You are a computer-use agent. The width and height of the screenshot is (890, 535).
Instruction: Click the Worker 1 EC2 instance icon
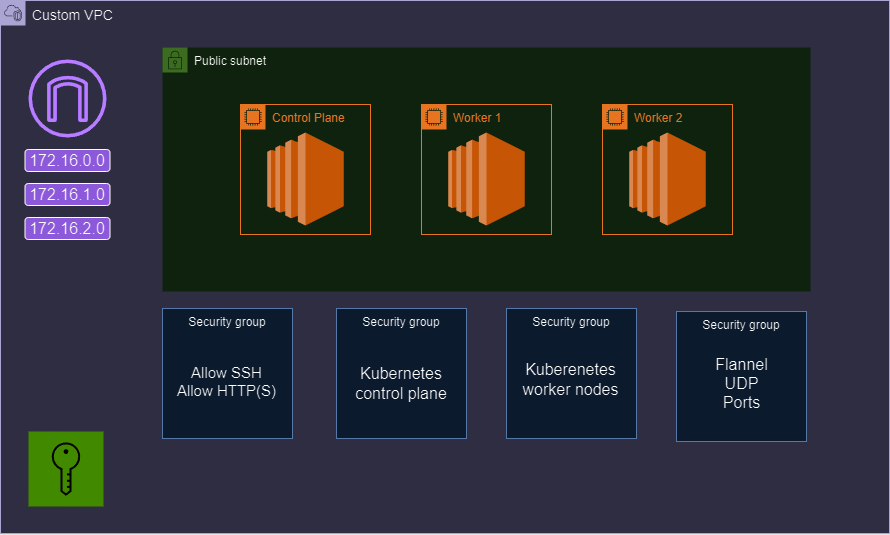coord(486,179)
